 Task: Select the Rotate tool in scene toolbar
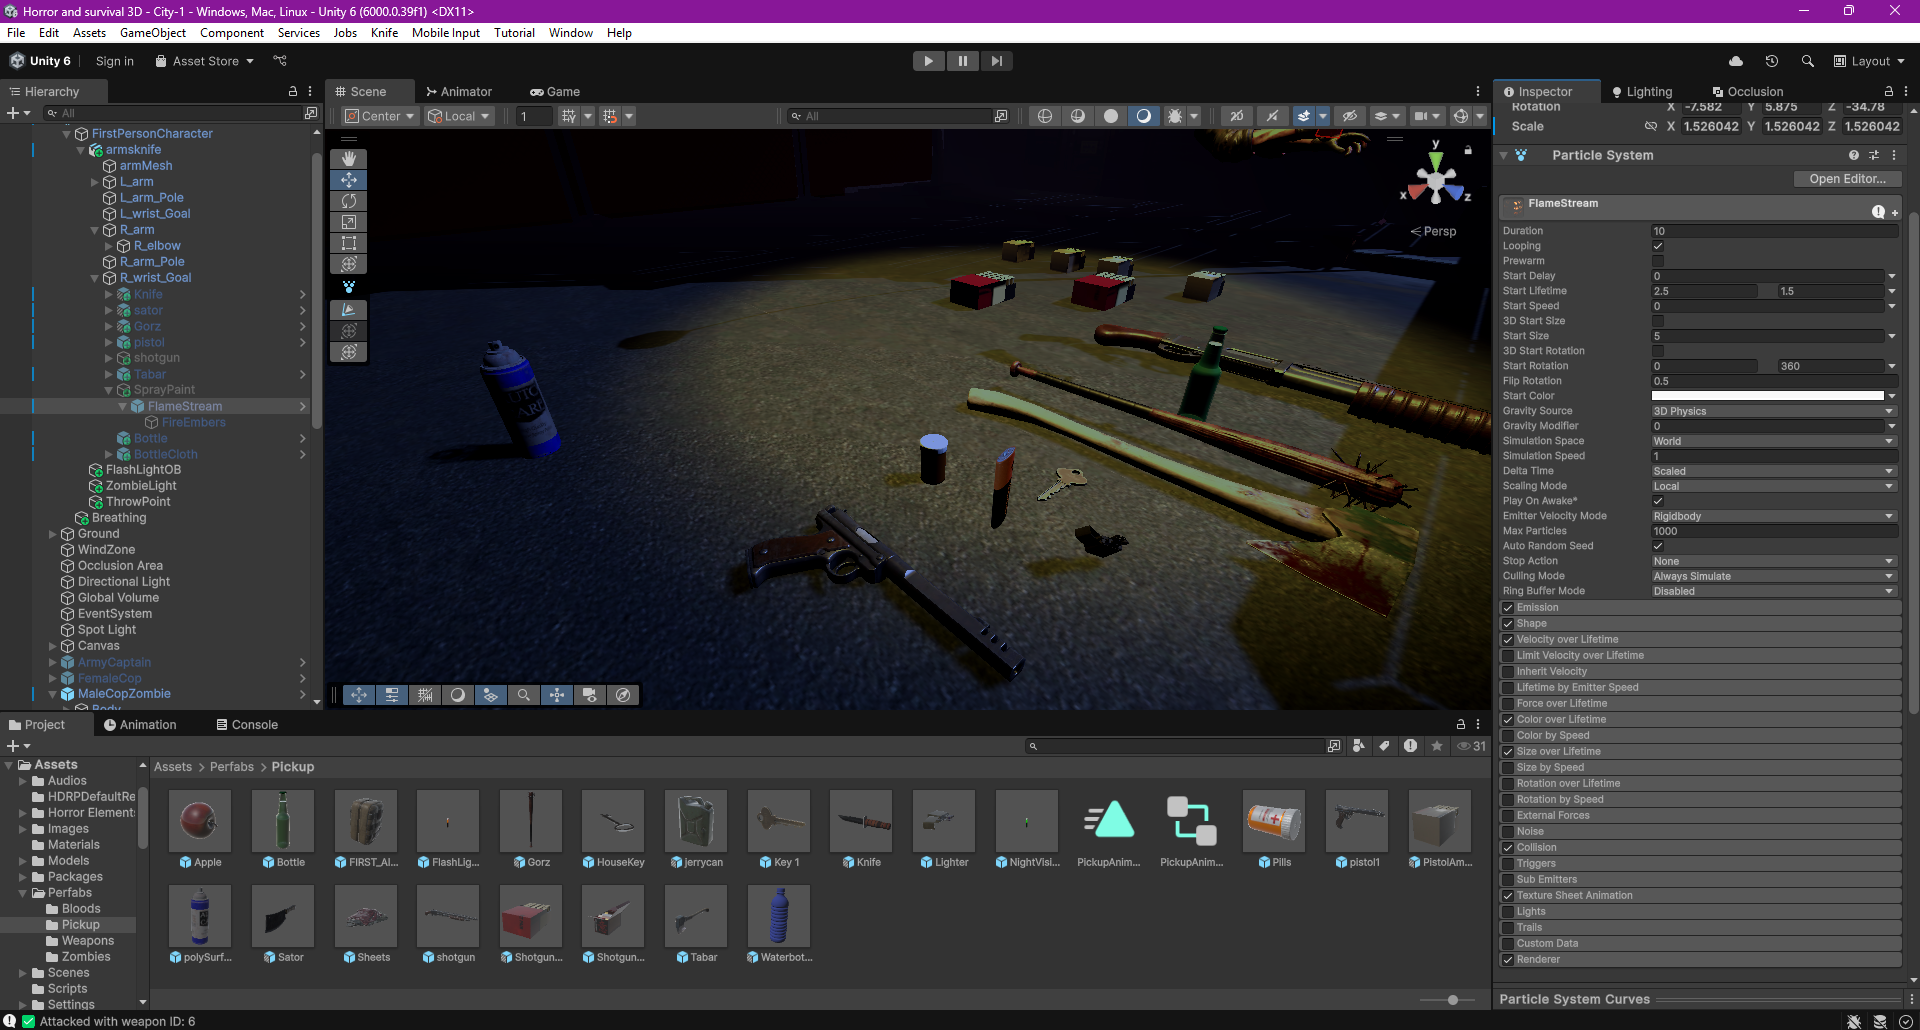(348, 201)
